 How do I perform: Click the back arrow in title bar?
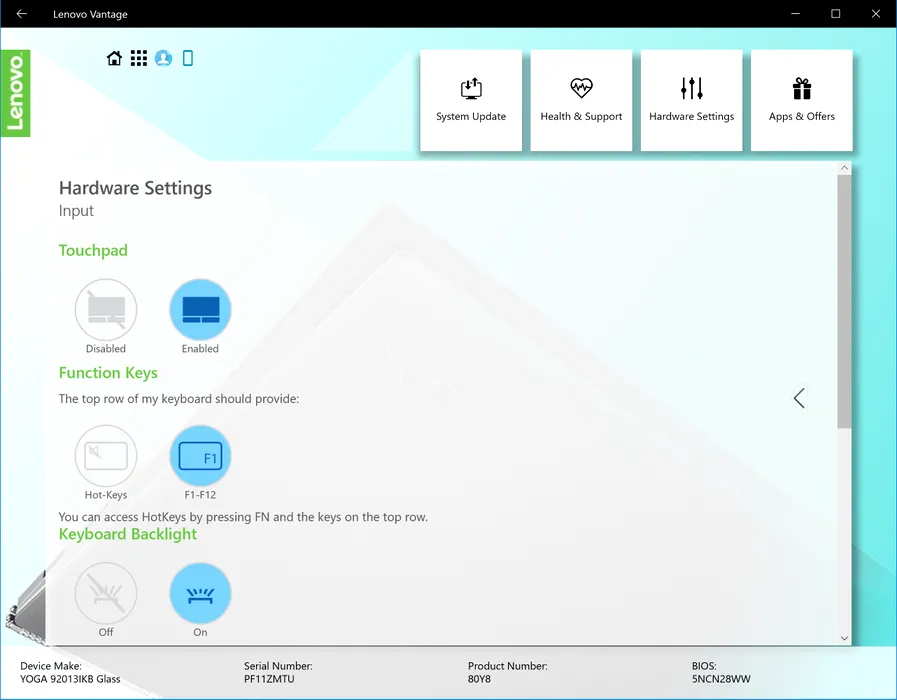coord(22,14)
